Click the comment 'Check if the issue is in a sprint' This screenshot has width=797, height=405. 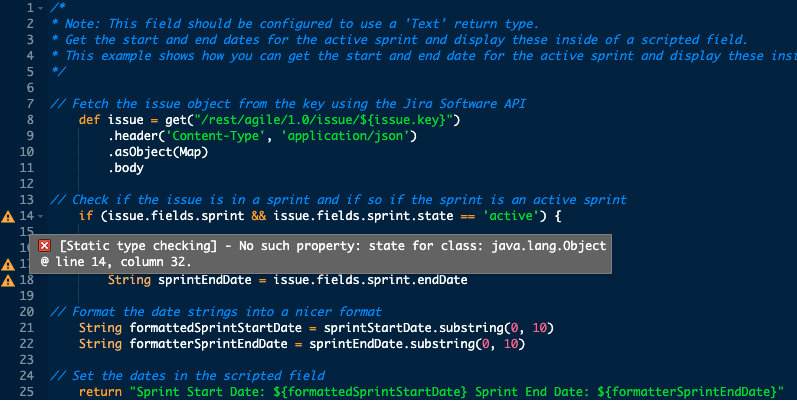[339, 200]
